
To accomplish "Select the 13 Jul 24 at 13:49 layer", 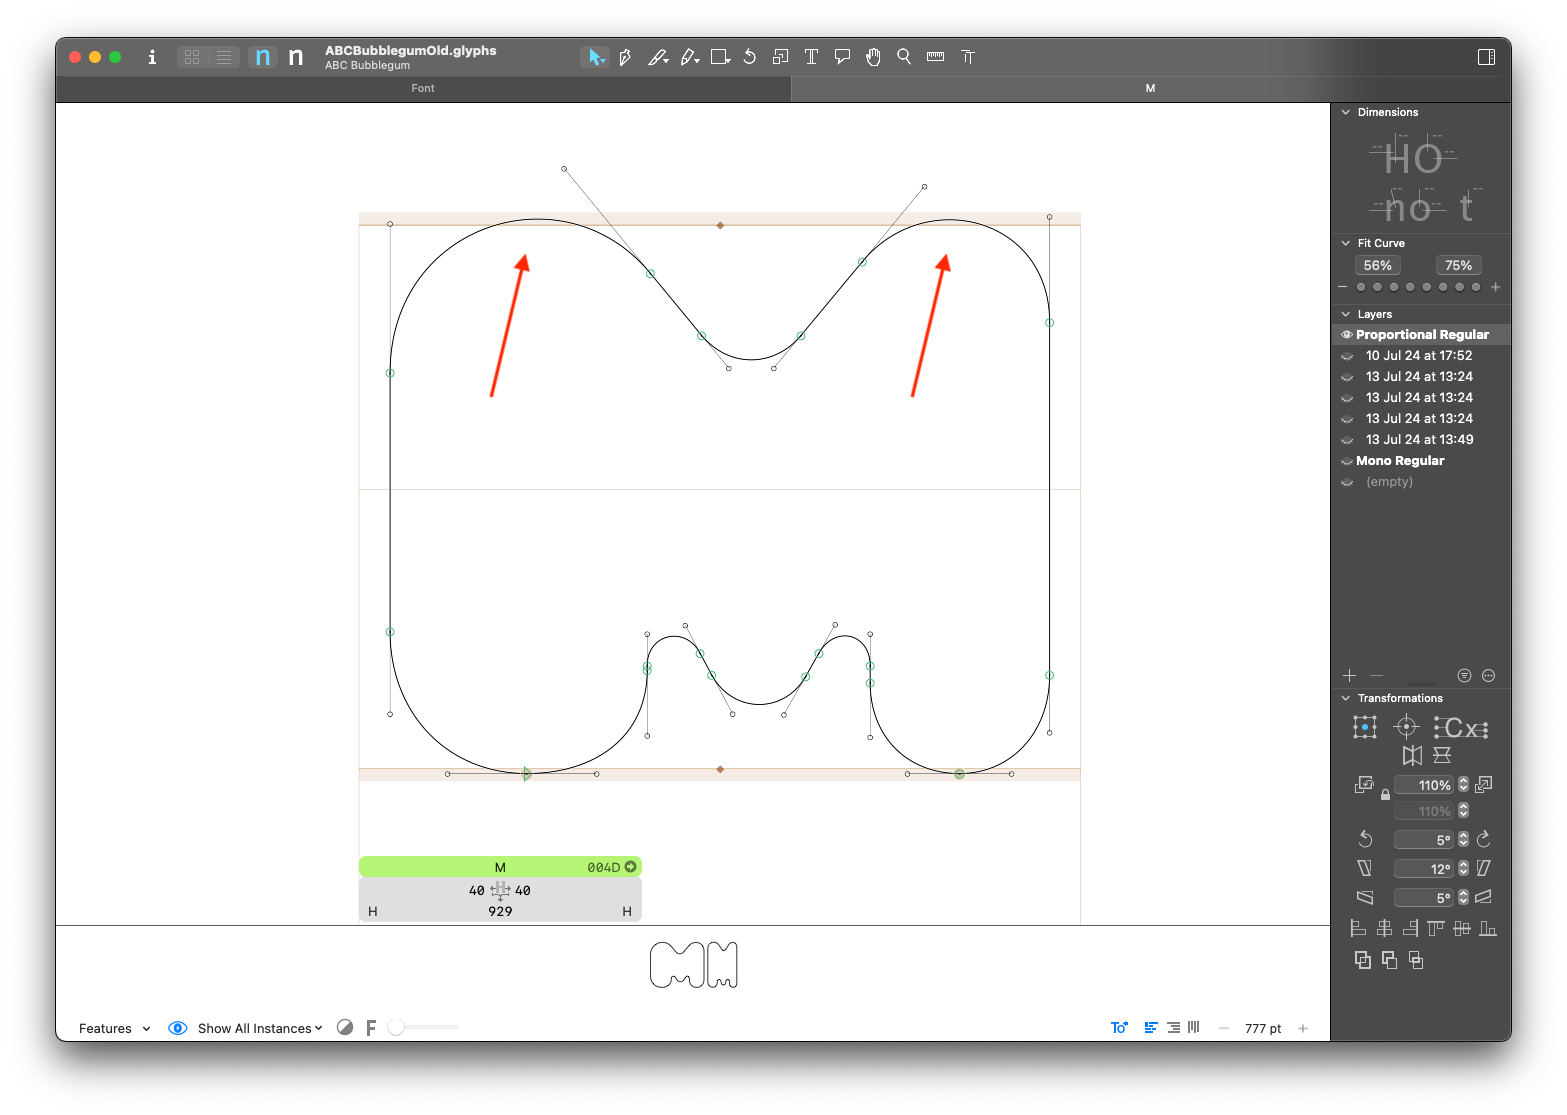I will click(1419, 440).
